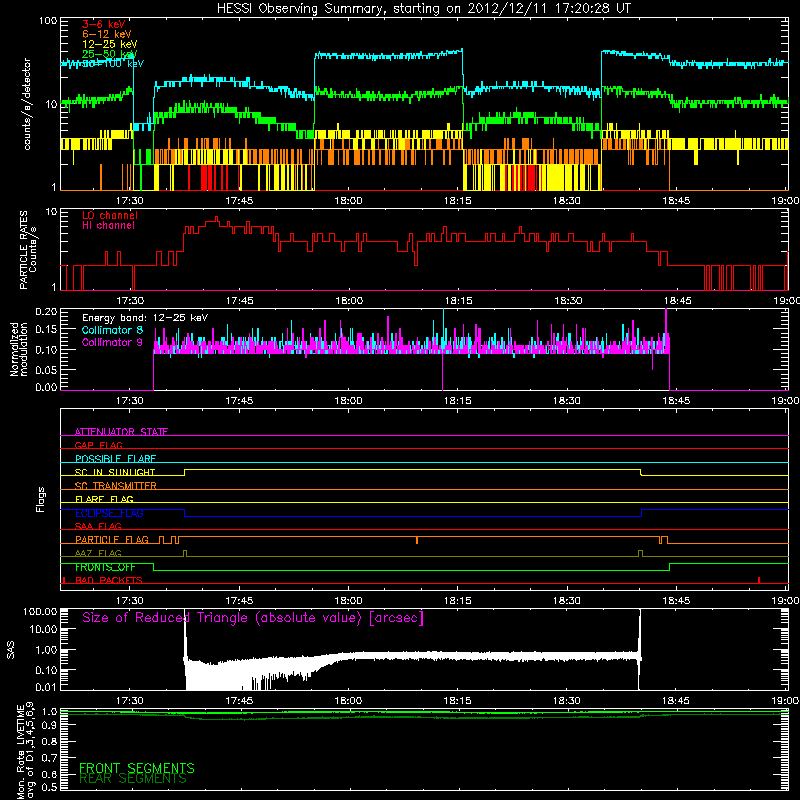
Task: Click the 'ECLIPSE FLAG' label
Action: pos(109,513)
